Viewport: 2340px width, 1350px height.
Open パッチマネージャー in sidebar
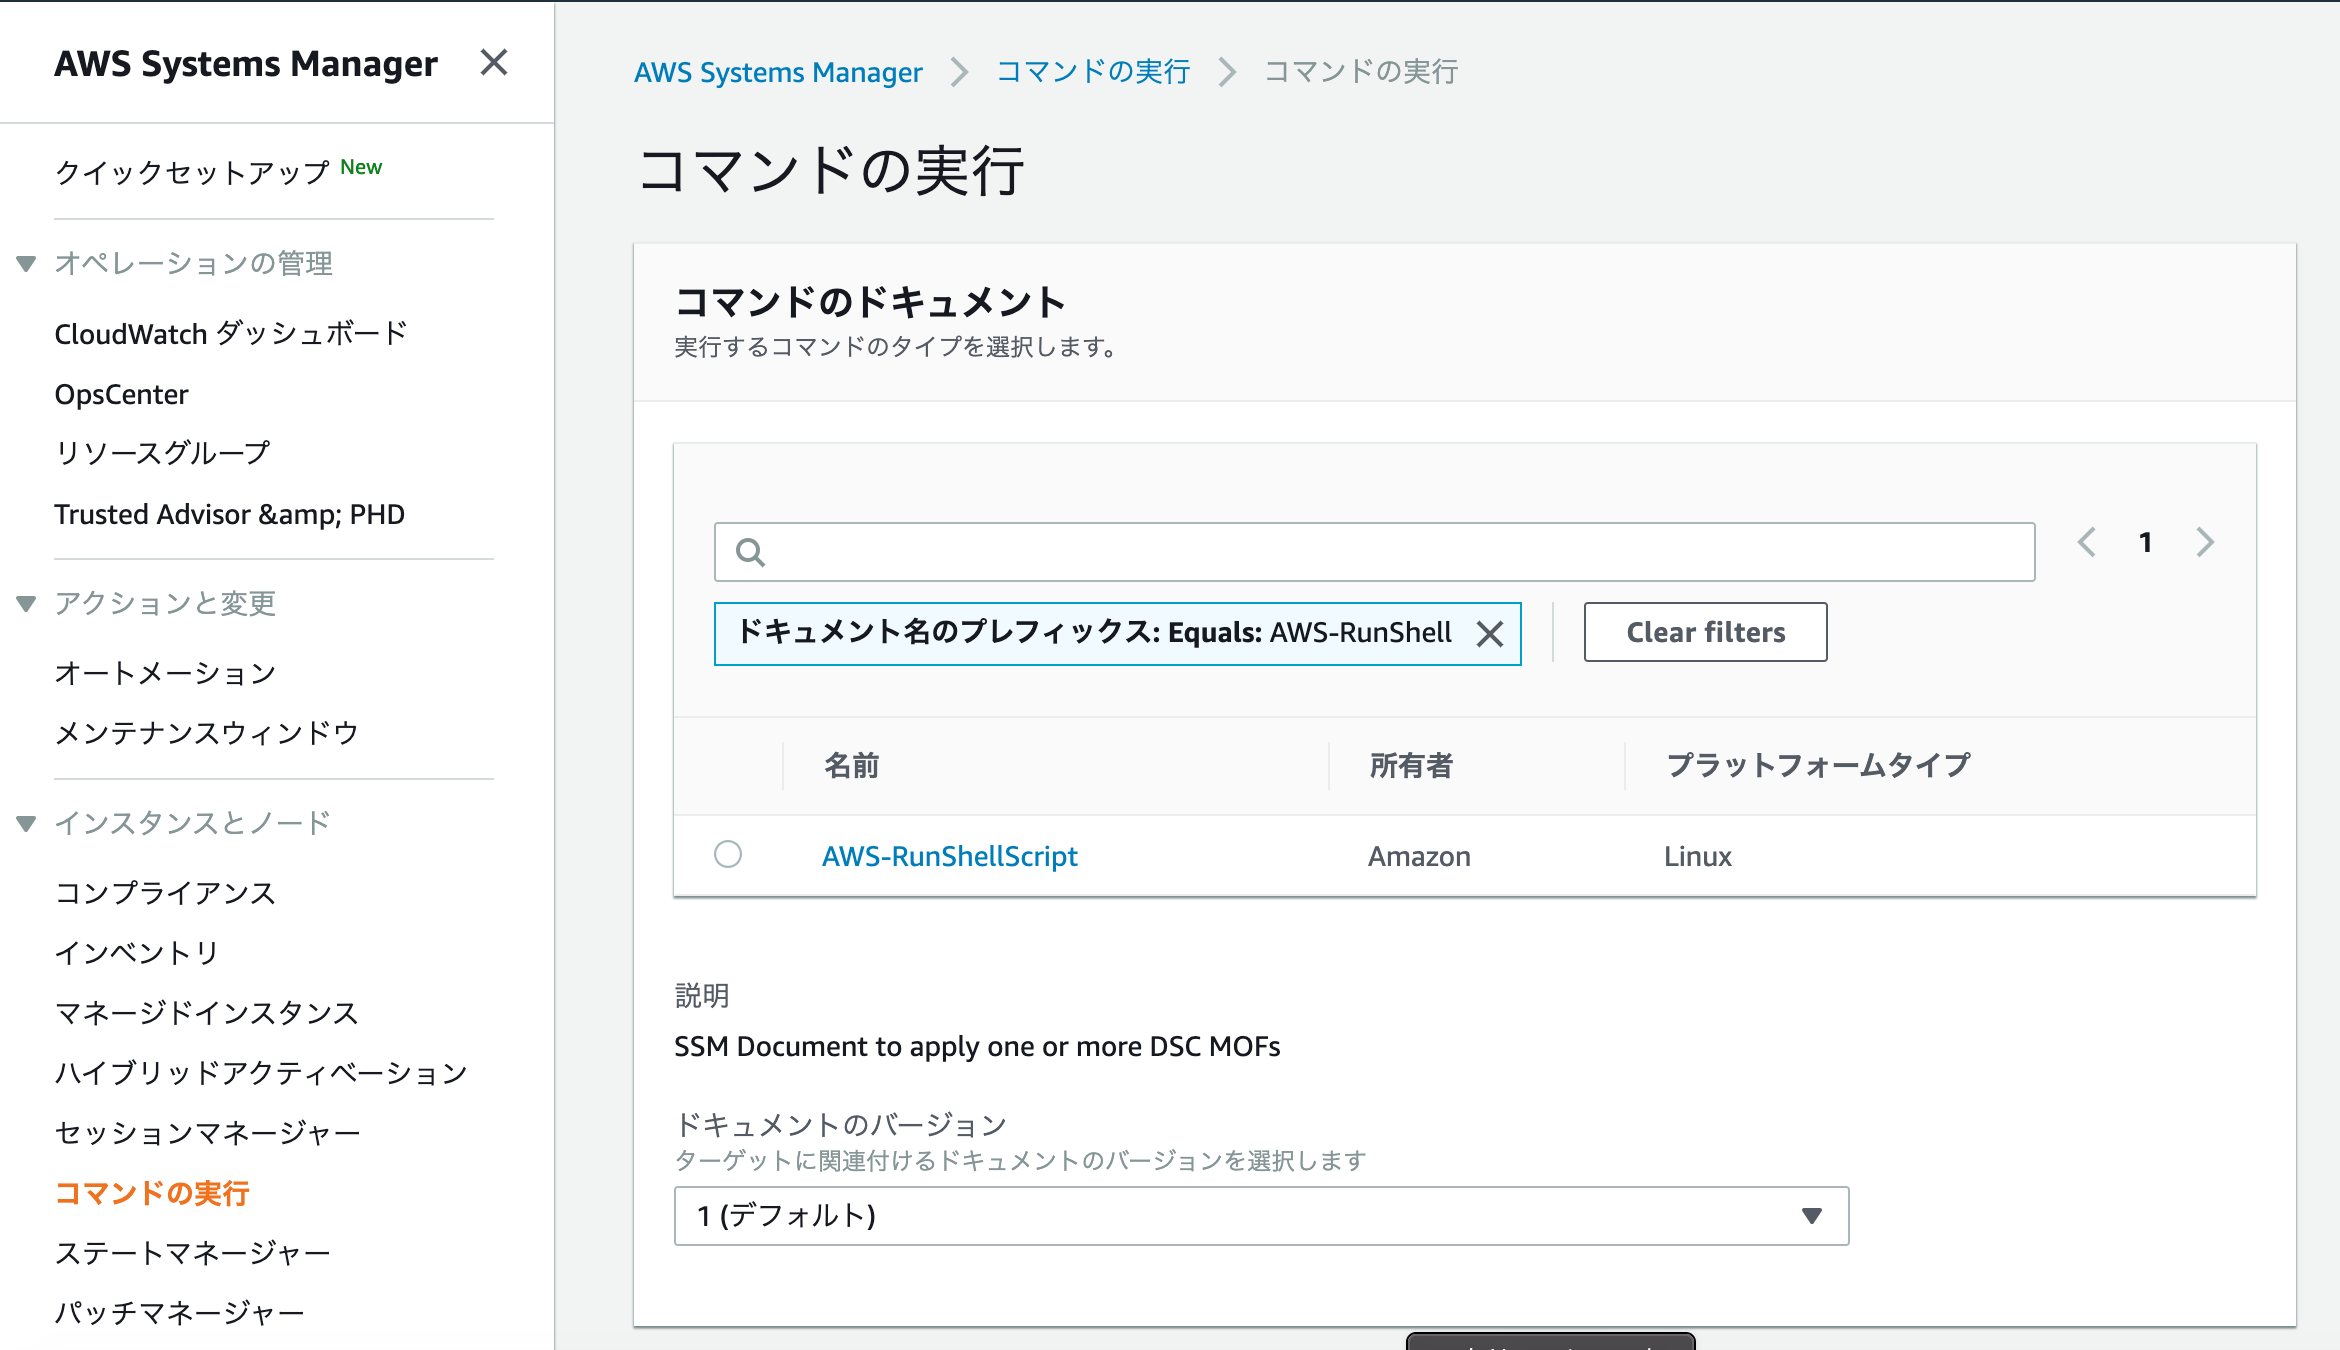[180, 1313]
